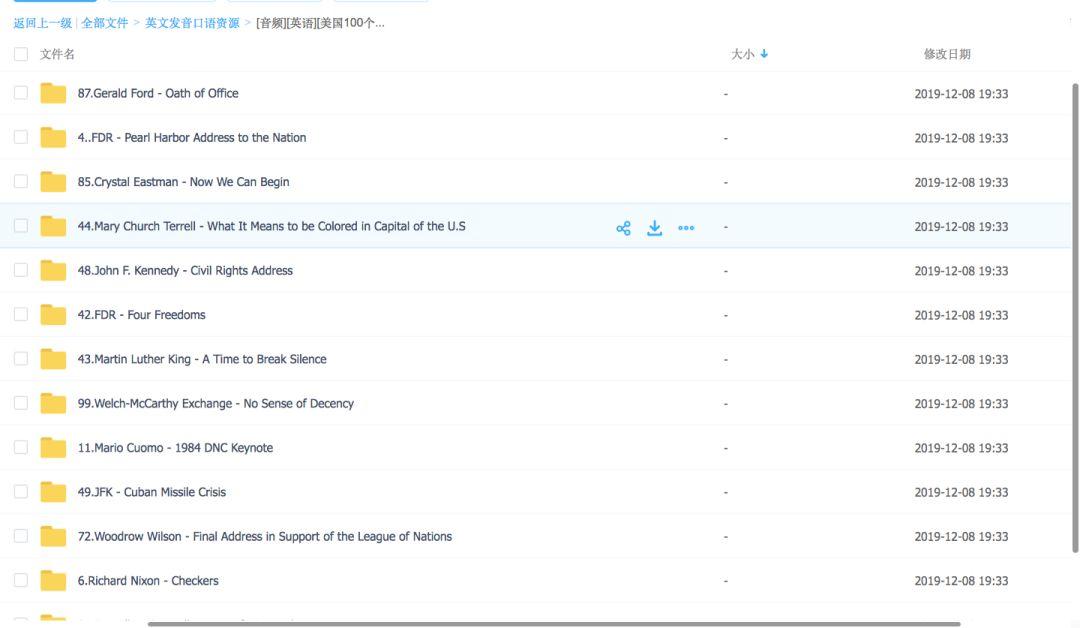Screen dimensions: 1080x628
Task: Open 85.Crystal Eastman - Now We Can Begin
Action: point(183,182)
